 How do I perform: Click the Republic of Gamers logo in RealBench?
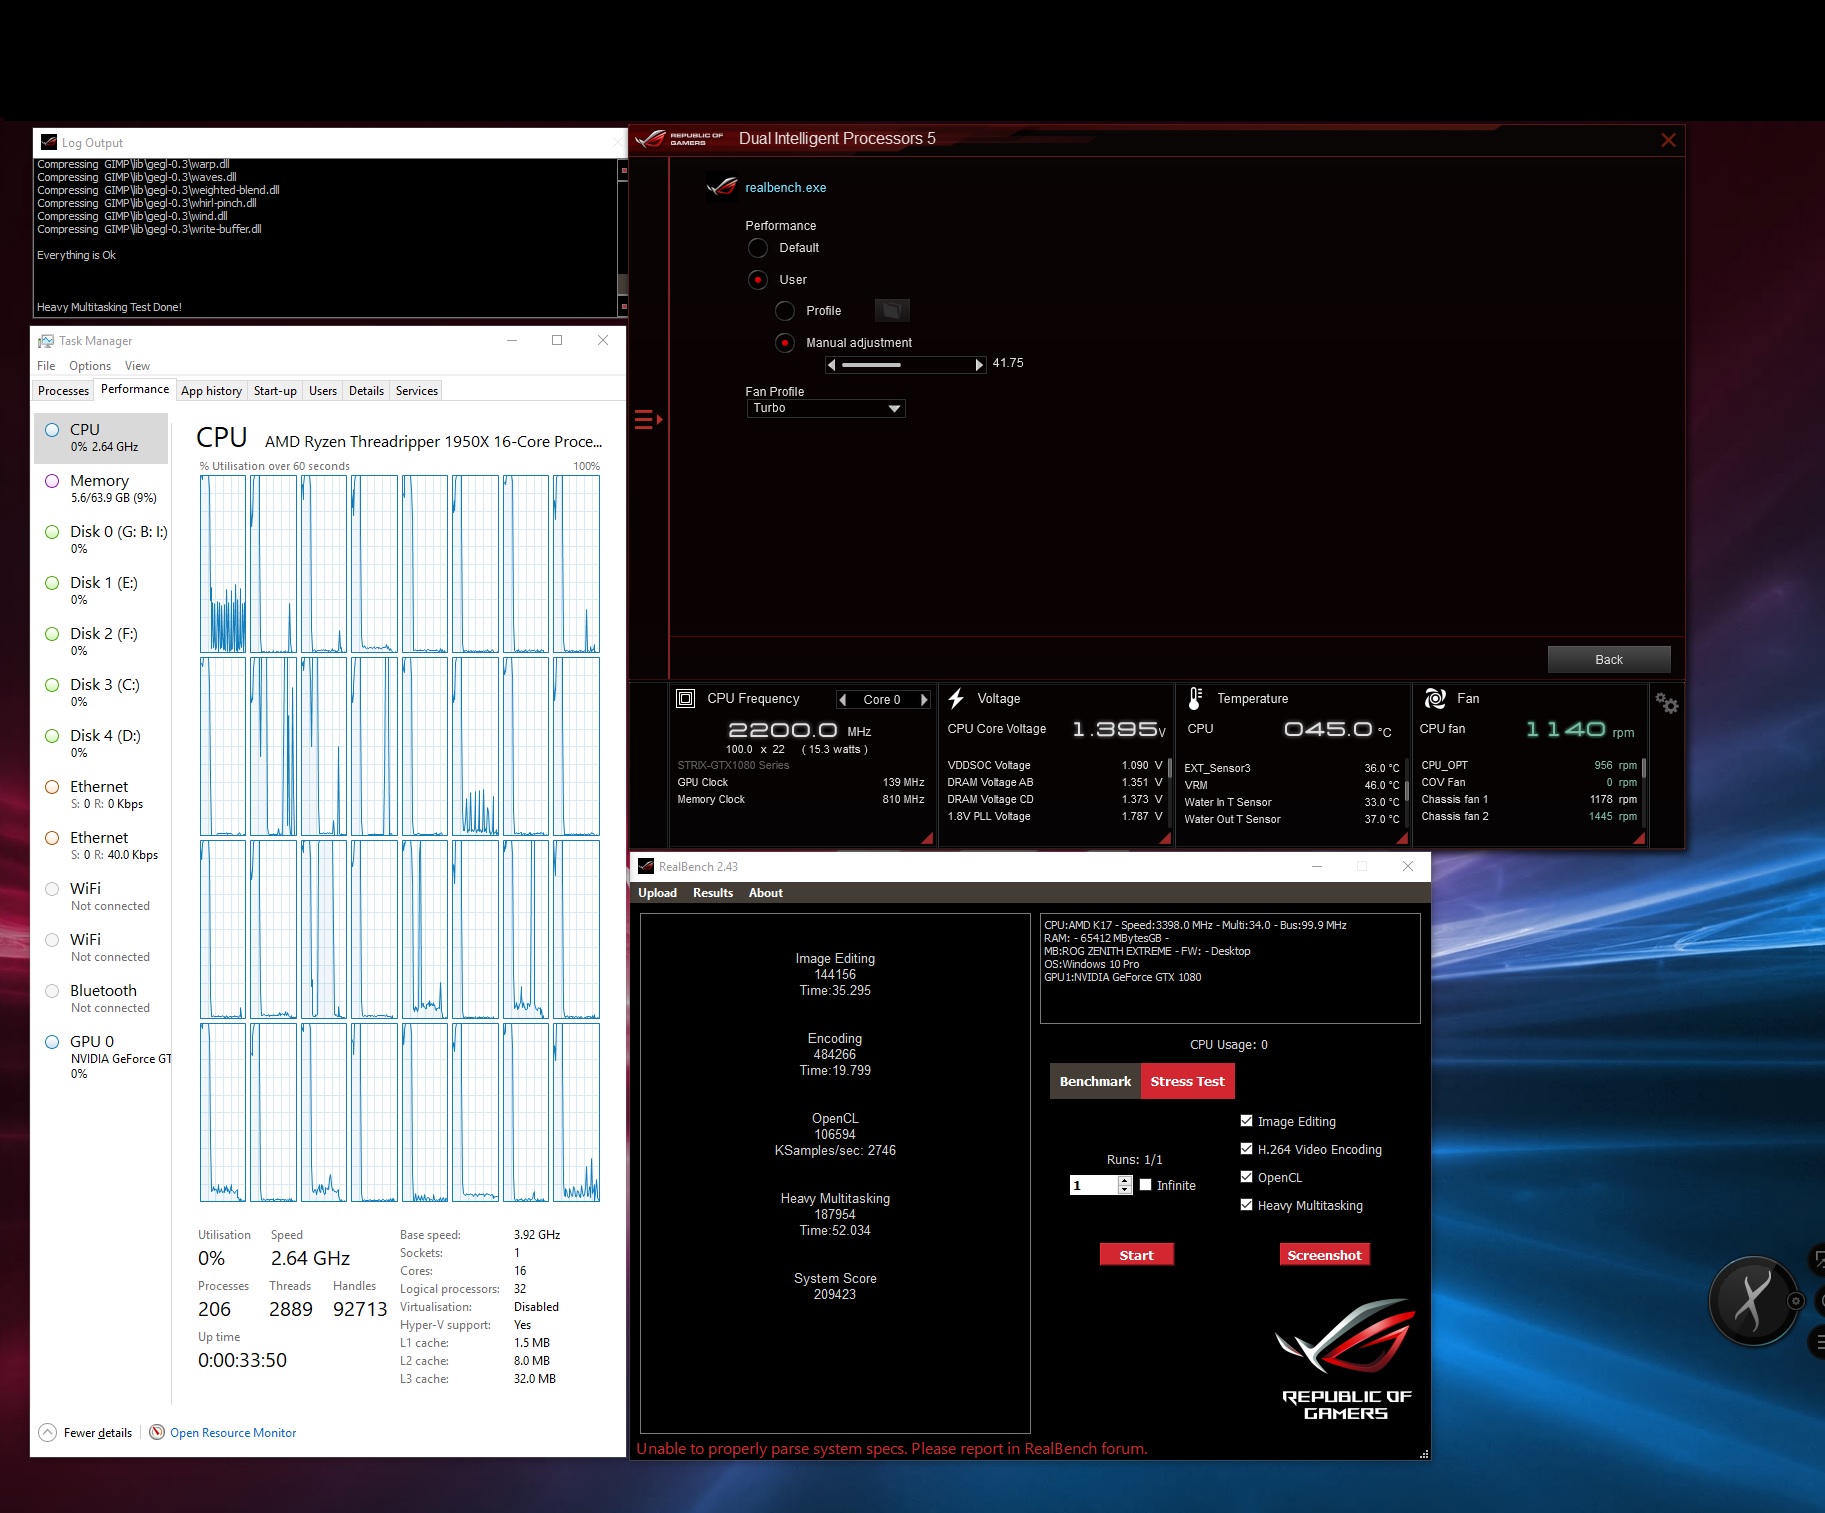[x=1346, y=1358]
